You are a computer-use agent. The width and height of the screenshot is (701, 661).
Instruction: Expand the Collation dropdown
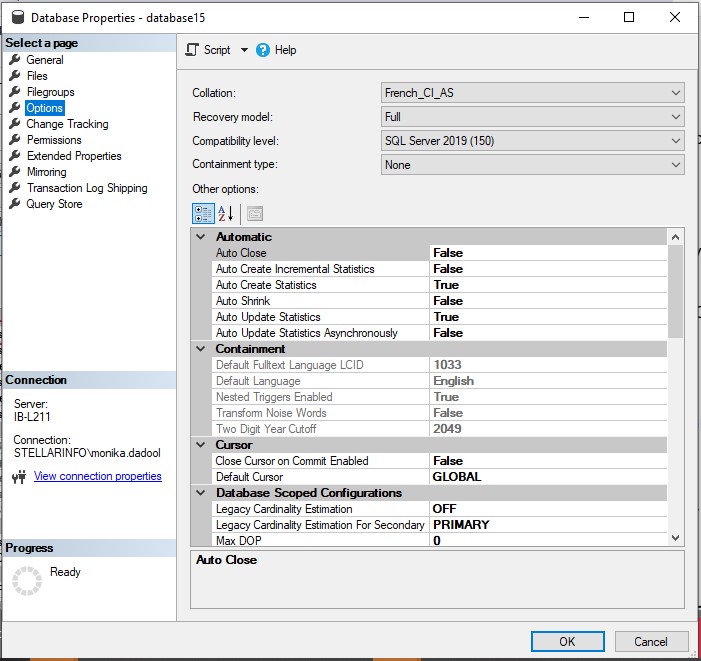tap(675, 93)
